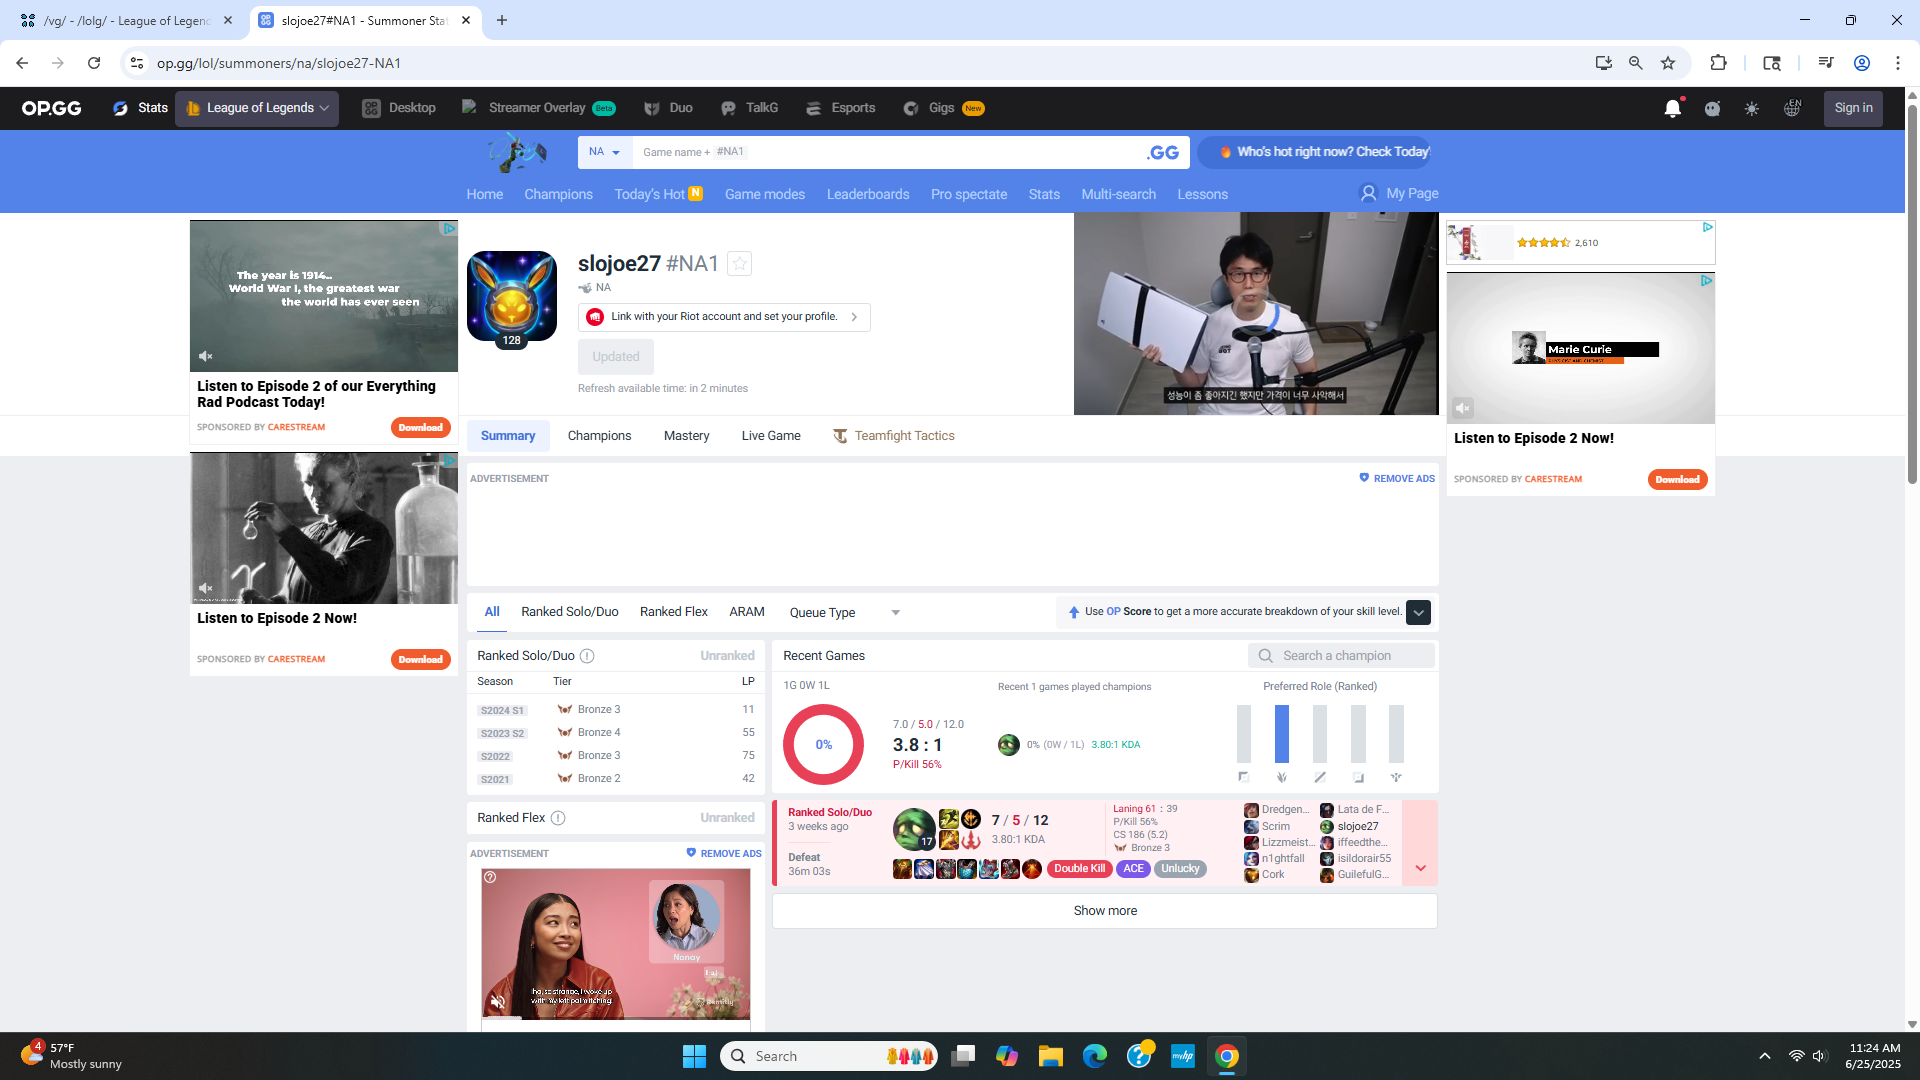
Task: Open the Teamfight Tactics tab
Action: 894,436
